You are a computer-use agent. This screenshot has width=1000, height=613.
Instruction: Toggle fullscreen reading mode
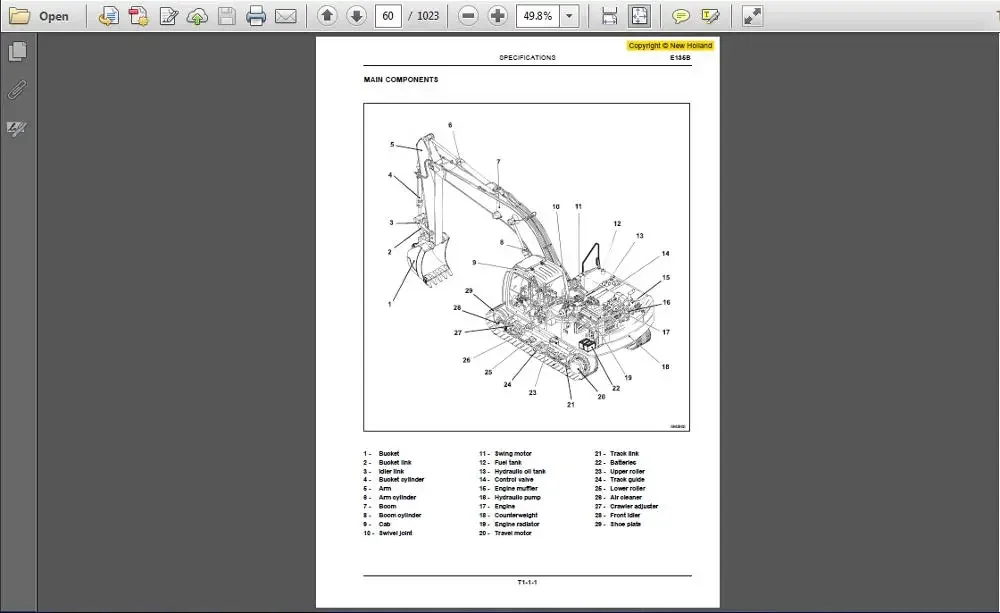click(752, 15)
